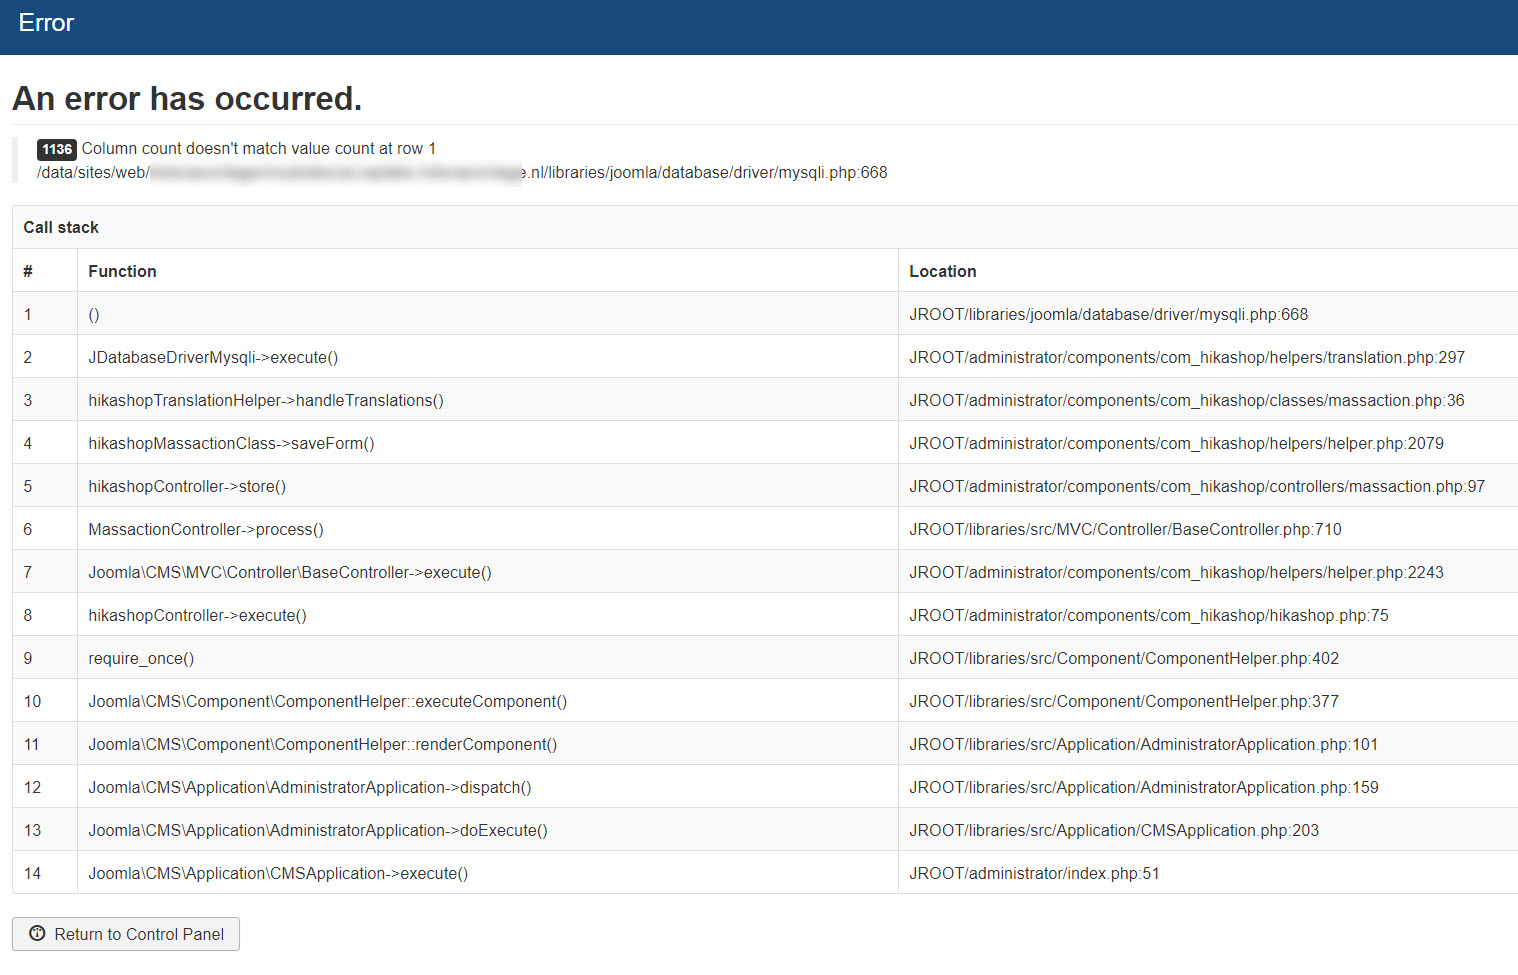This screenshot has width=1518, height=975.
Task: Click the Error title in the header bar
Action: [x=46, y=23]
